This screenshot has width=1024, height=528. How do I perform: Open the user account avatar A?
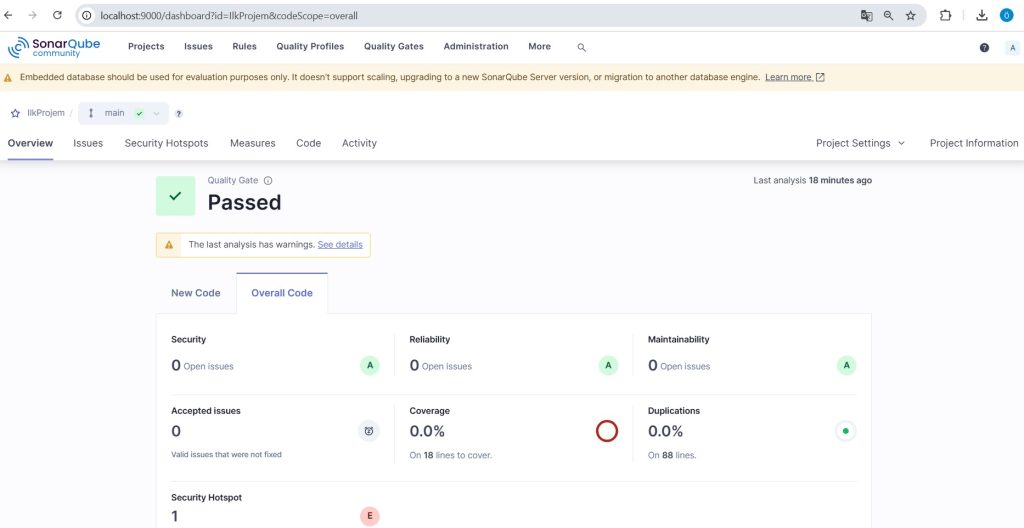[x=1012, y=48]
